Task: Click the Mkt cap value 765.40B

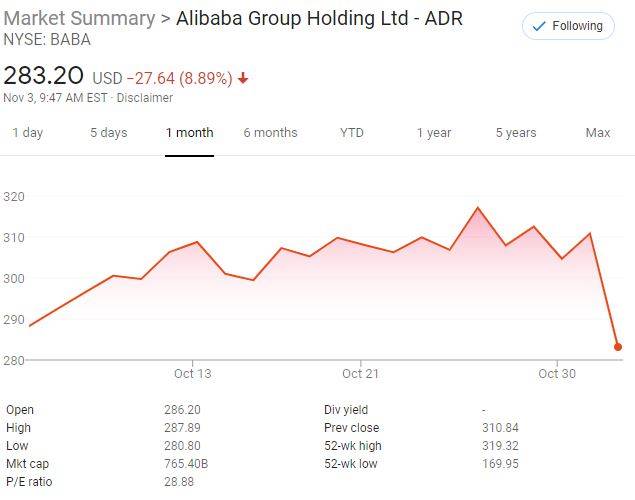Action: coord(186,463)
